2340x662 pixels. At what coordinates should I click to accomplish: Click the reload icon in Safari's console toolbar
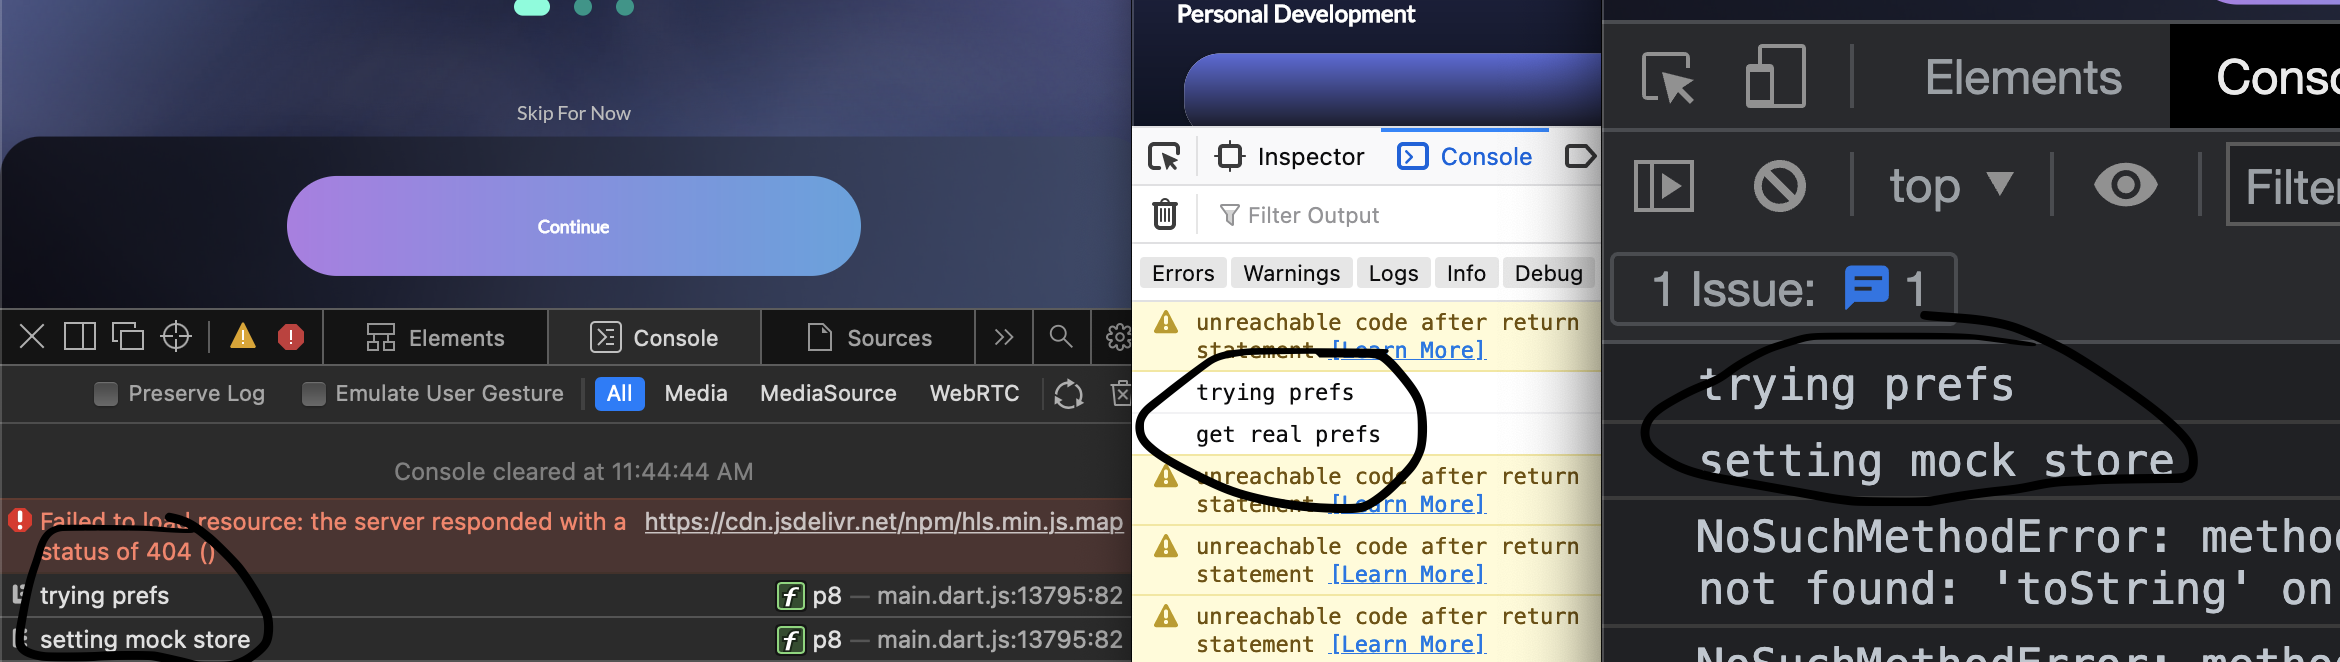pos(1068,394)
